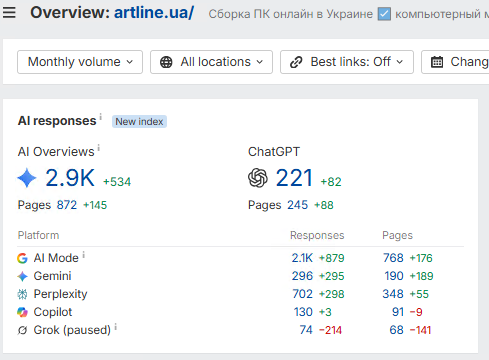Open AI Mode pages value 768

[x=393, y=258]
